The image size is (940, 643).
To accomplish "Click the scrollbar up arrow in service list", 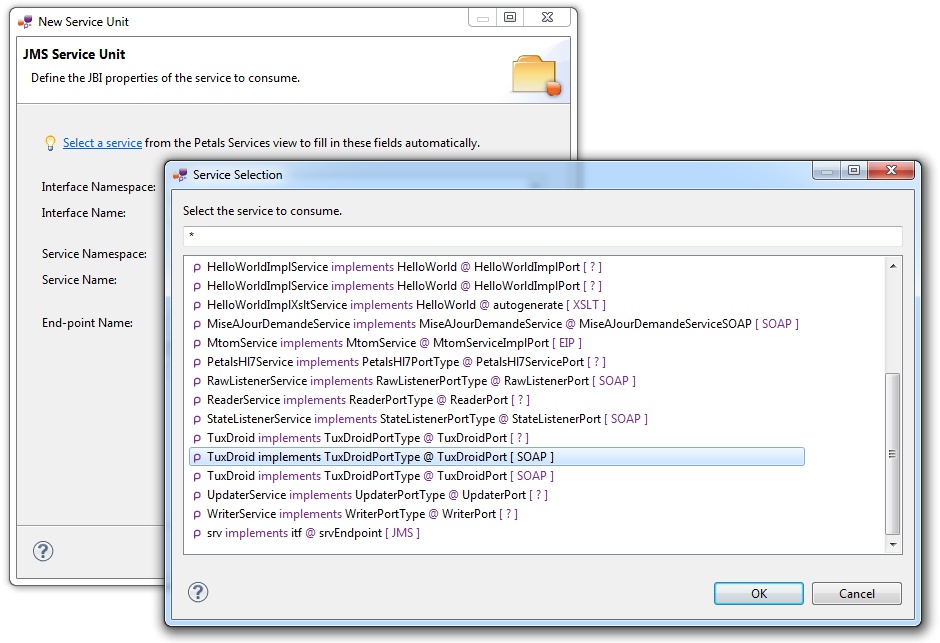I will (x=894, y=266).
